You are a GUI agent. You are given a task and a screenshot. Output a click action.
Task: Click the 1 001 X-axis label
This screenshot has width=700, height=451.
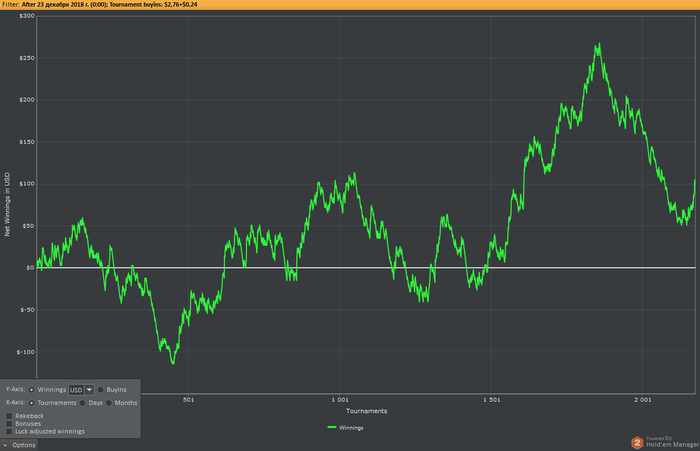pos(340,400)
